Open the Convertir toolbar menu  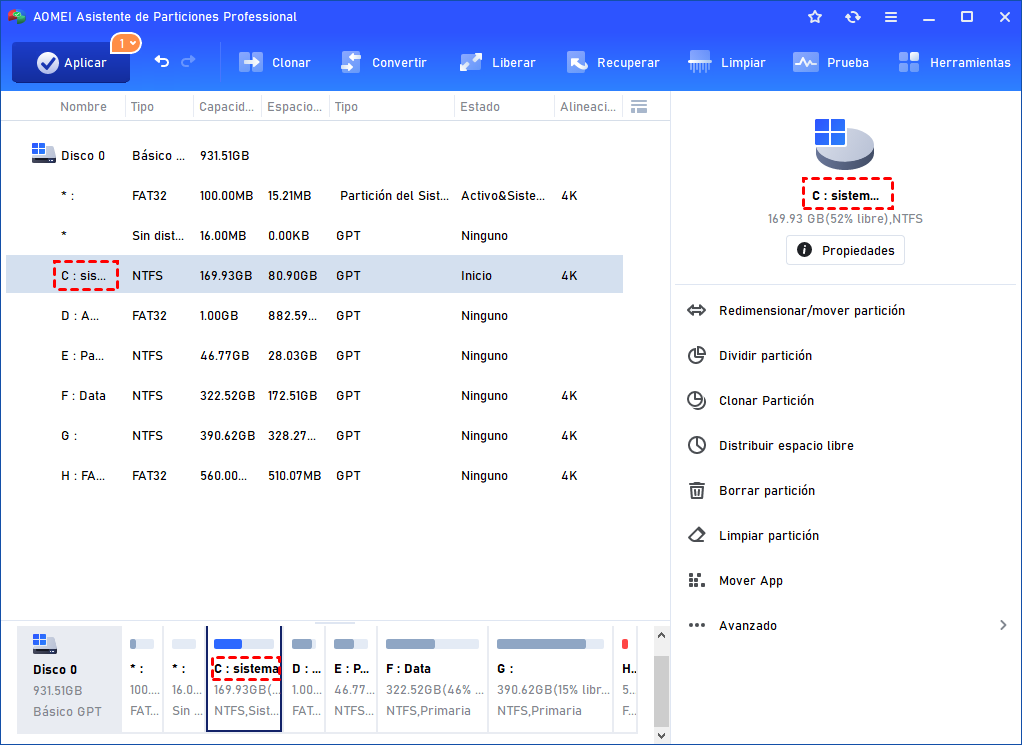383,63
